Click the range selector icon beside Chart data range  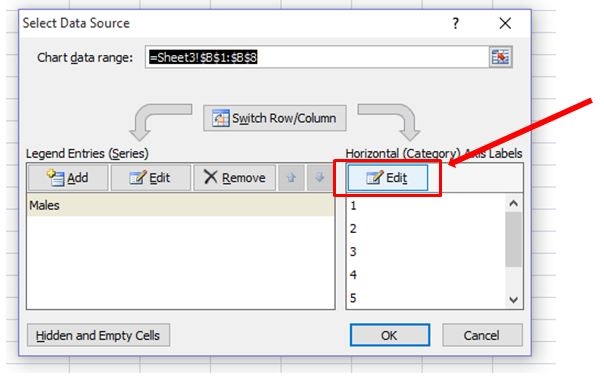click(x=500, y=57)
